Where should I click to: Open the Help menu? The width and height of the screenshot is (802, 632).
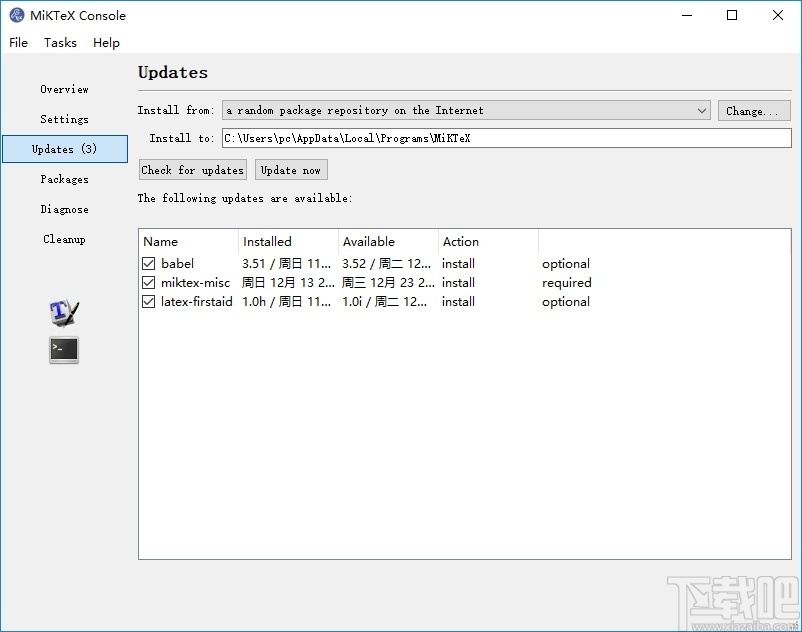(x=106, y=42)
